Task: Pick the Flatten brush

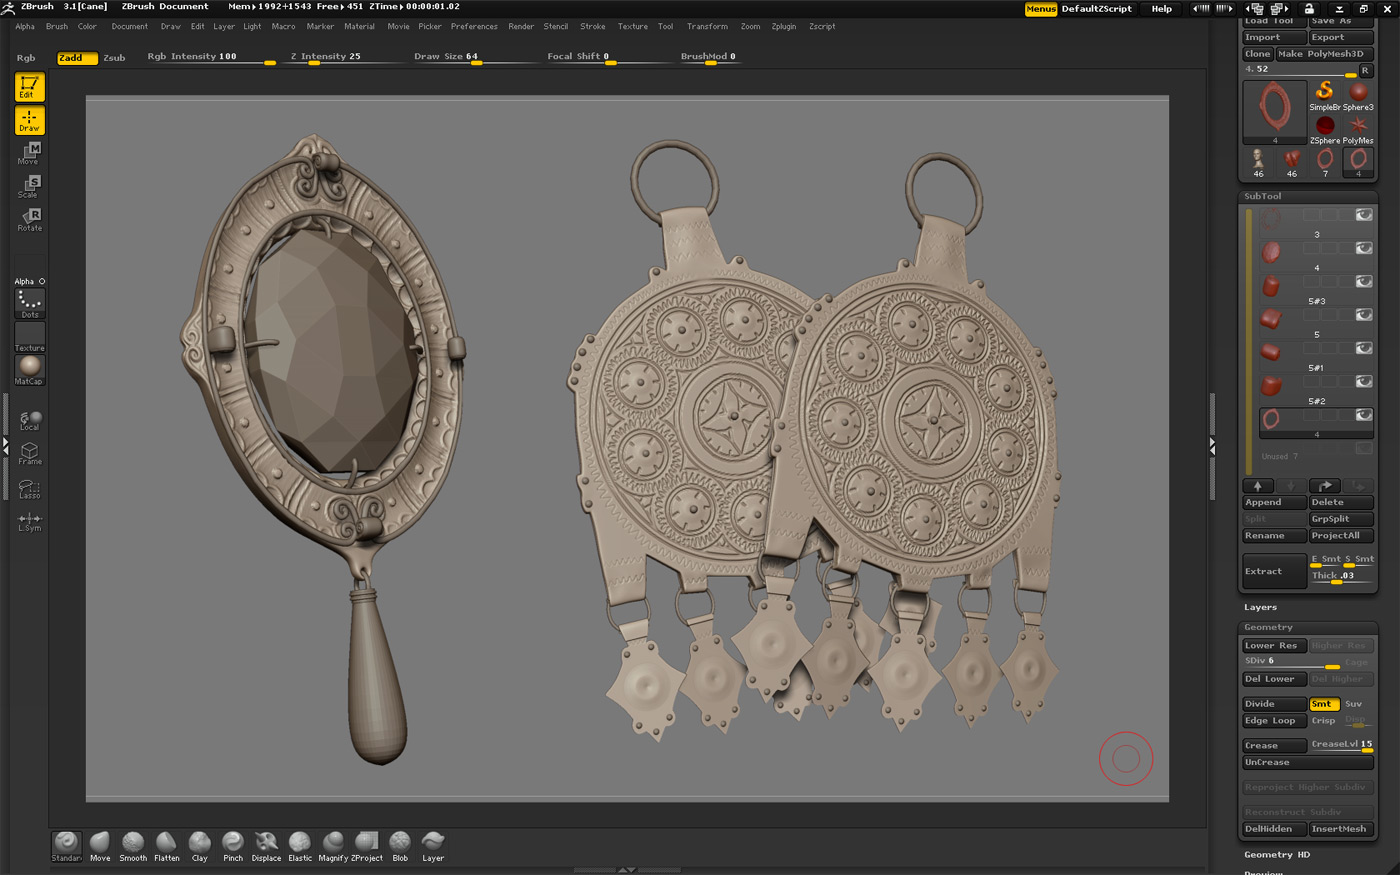Action: click(x=167, y=846)
